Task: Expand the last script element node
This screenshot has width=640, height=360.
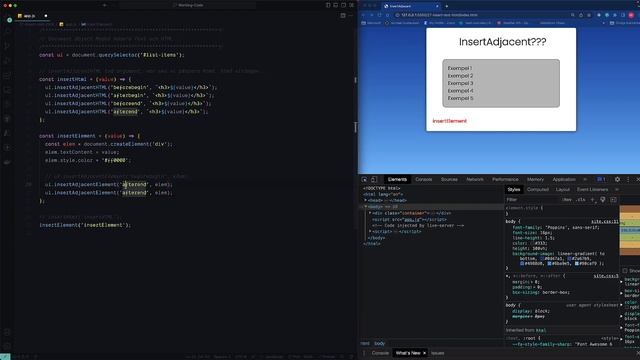Action: [370, 231]
